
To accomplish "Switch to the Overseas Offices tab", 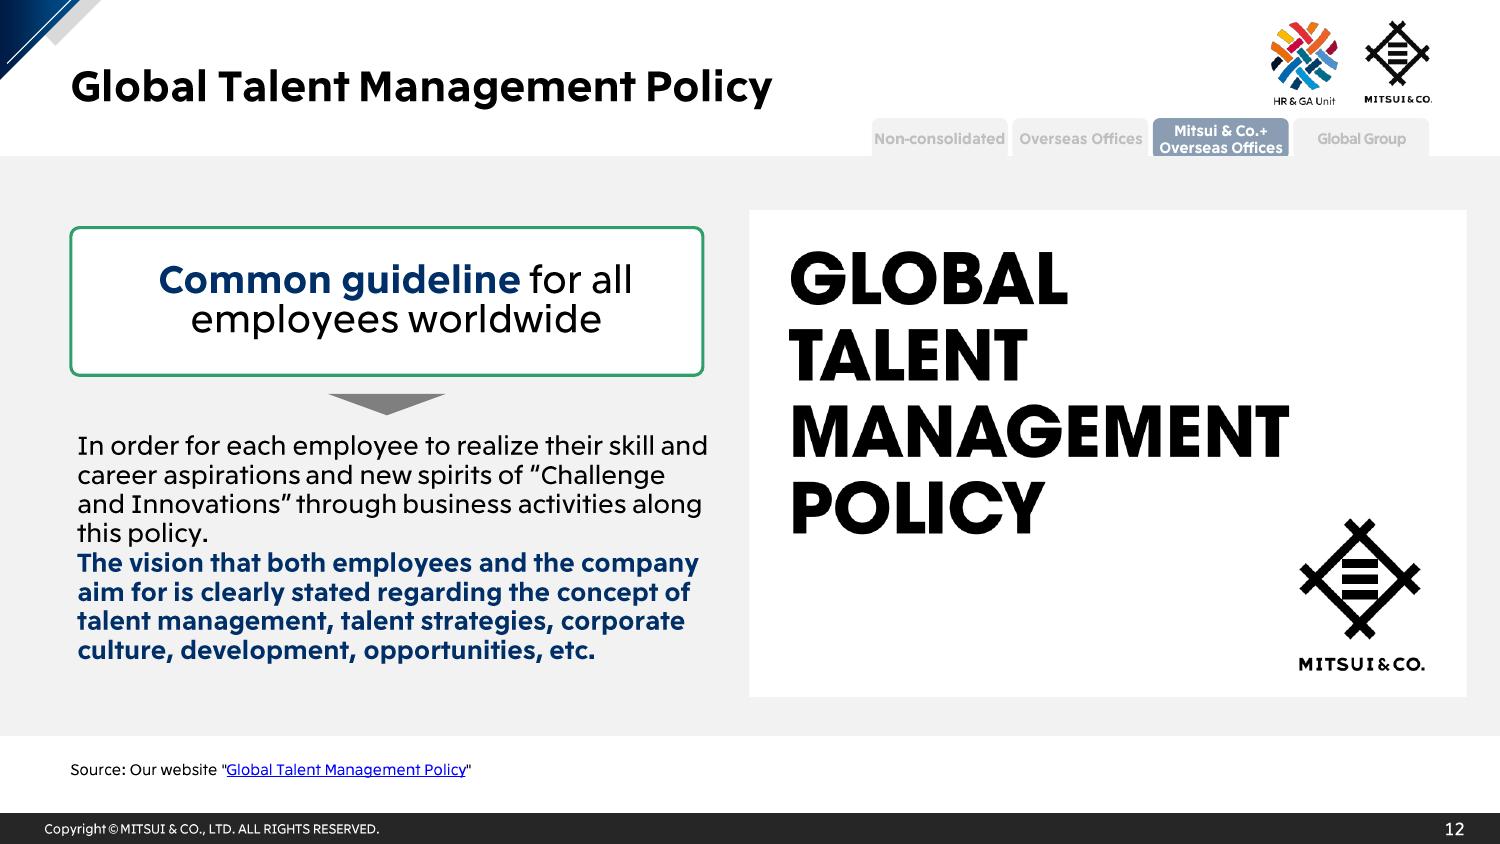I will [x=1080, y=138].
